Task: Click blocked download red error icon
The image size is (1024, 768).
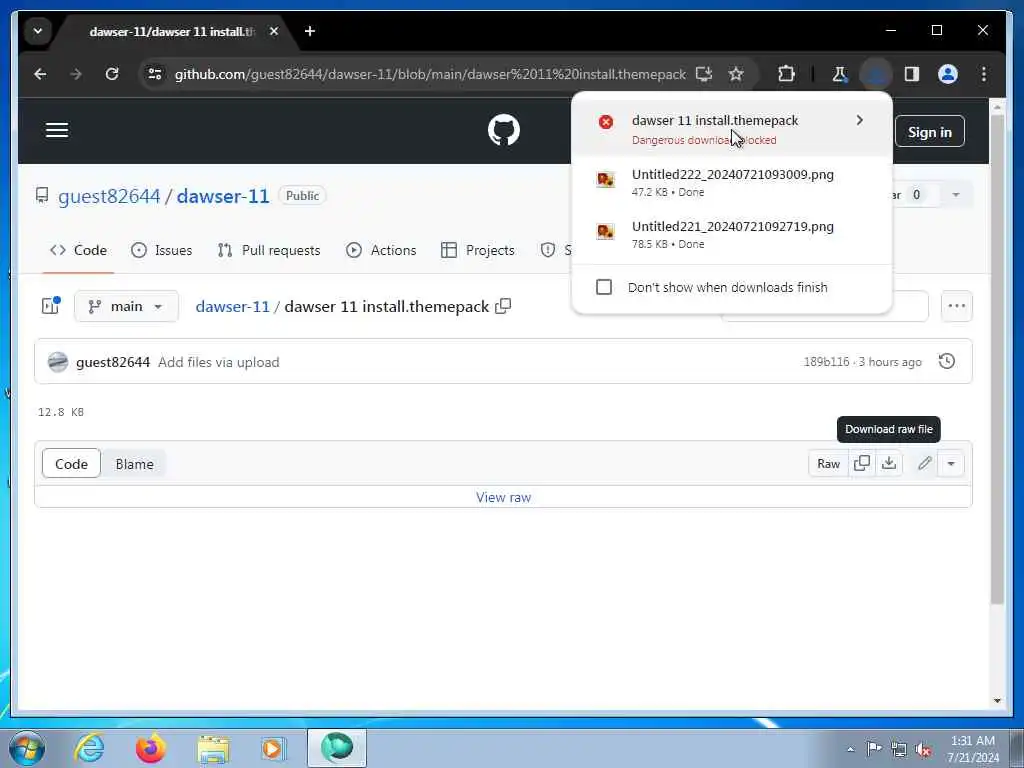Action: [605, 121]
